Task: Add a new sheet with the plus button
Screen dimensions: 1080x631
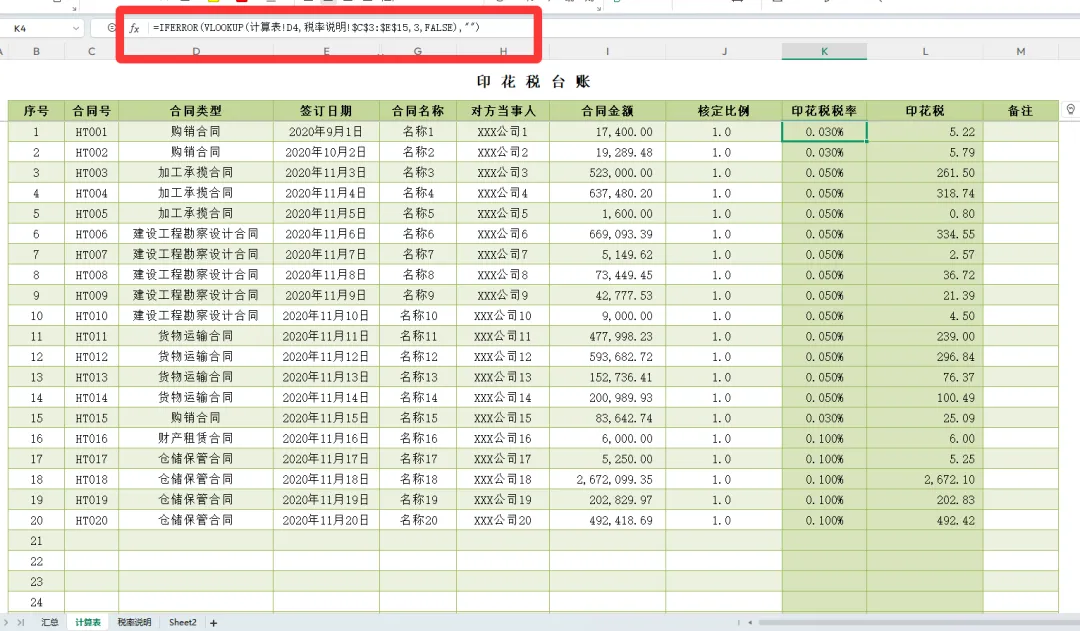Action: 214,623
